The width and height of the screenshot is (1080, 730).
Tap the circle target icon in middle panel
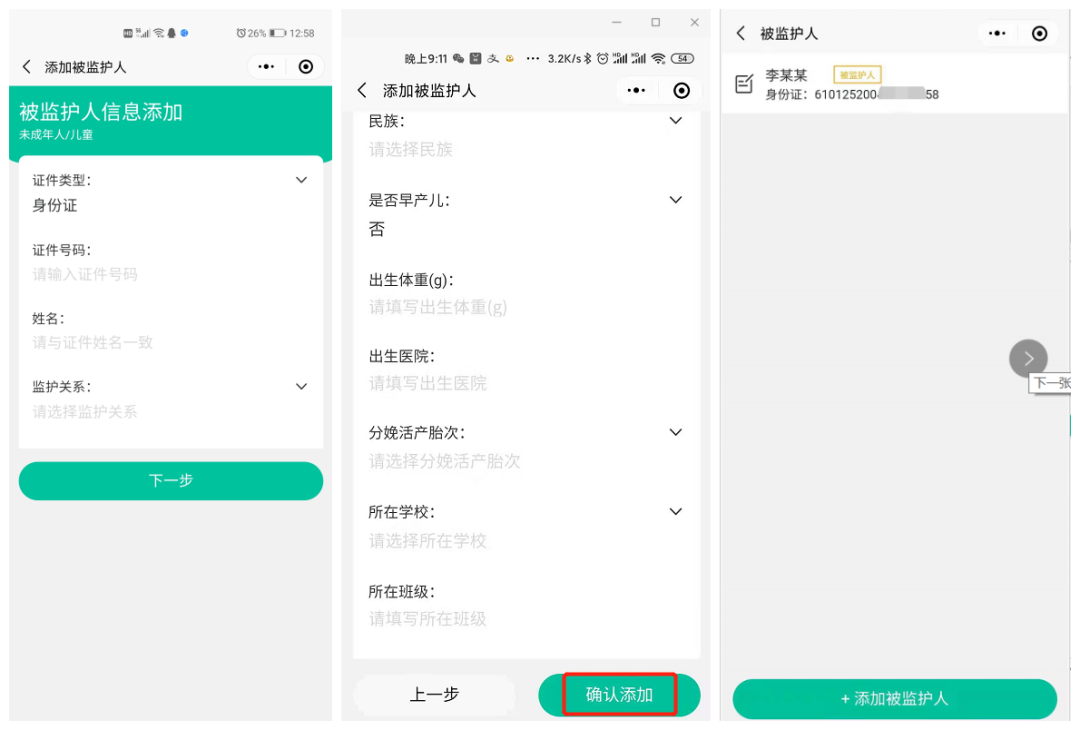(x=681, y=91)
